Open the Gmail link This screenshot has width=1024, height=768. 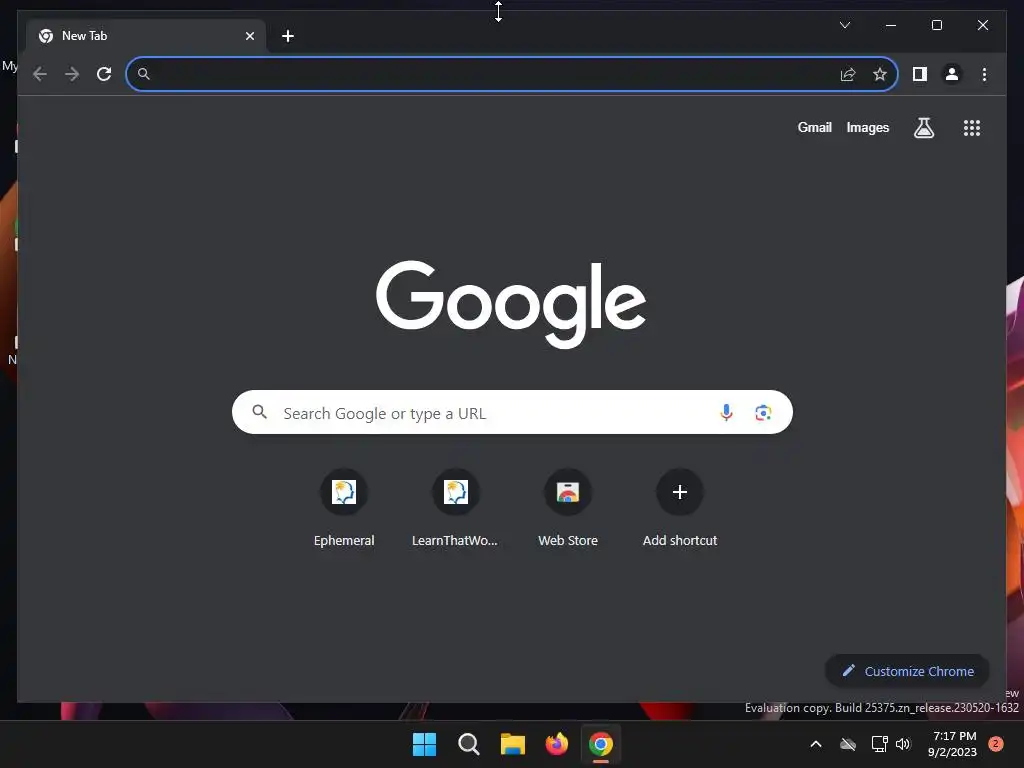tap(814, 128)
